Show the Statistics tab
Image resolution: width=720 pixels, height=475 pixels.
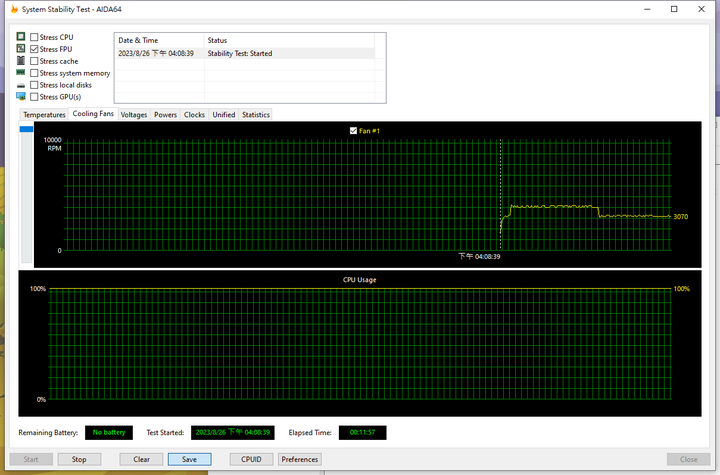tap(256, 115)
